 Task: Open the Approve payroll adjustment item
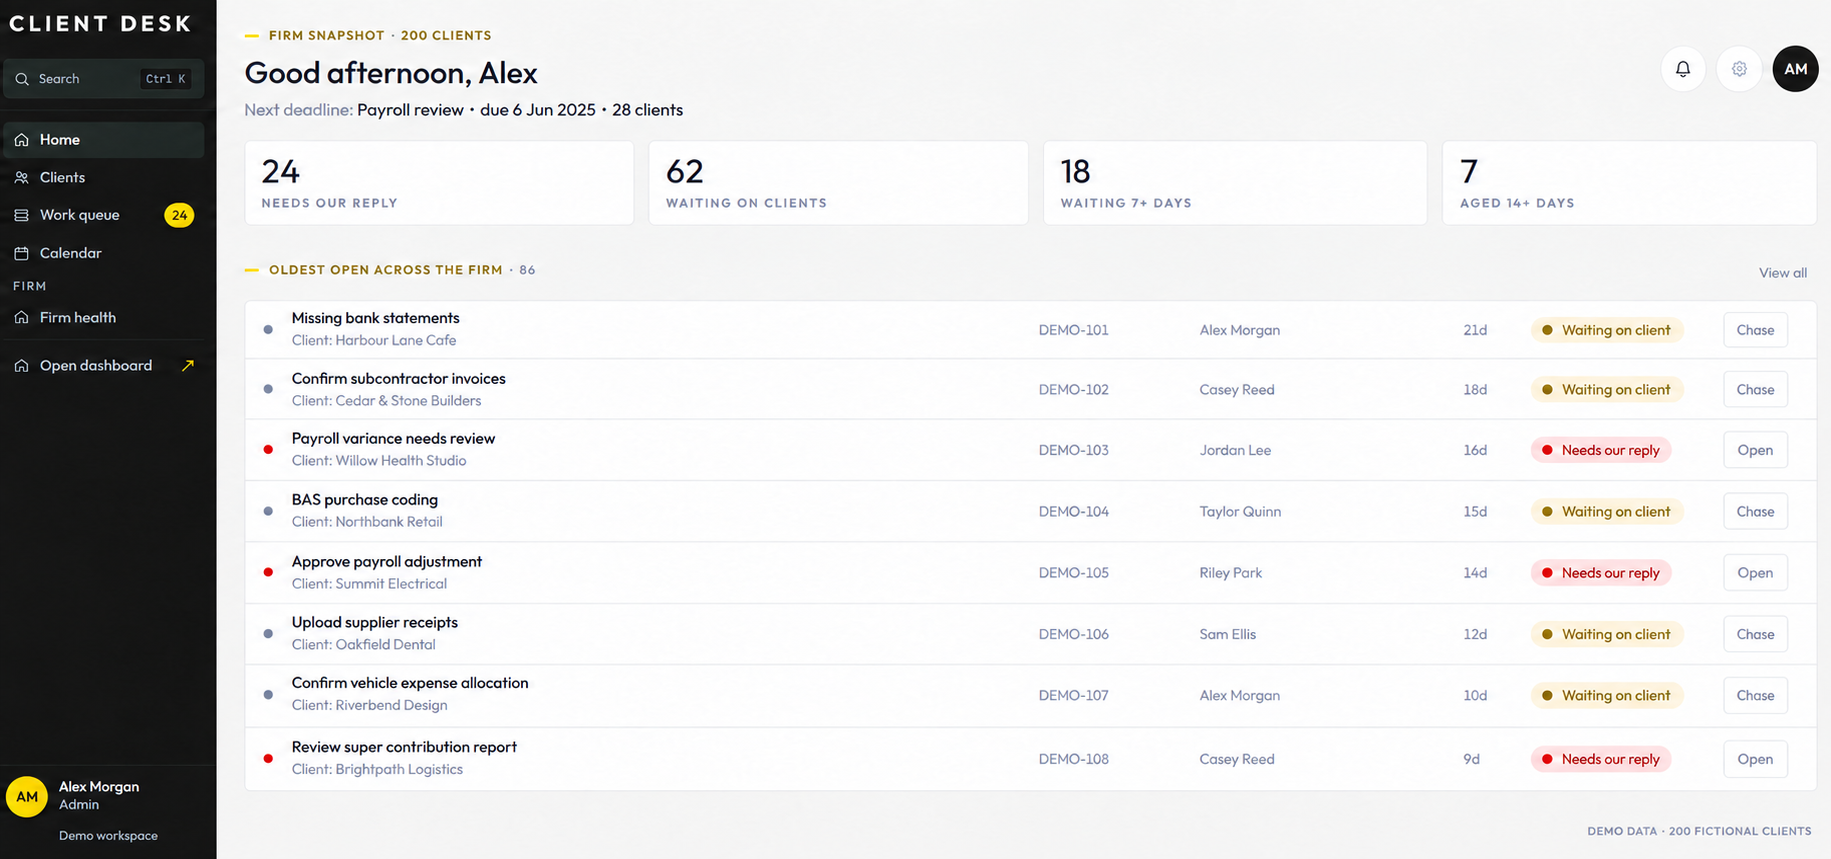(1755, 572)
